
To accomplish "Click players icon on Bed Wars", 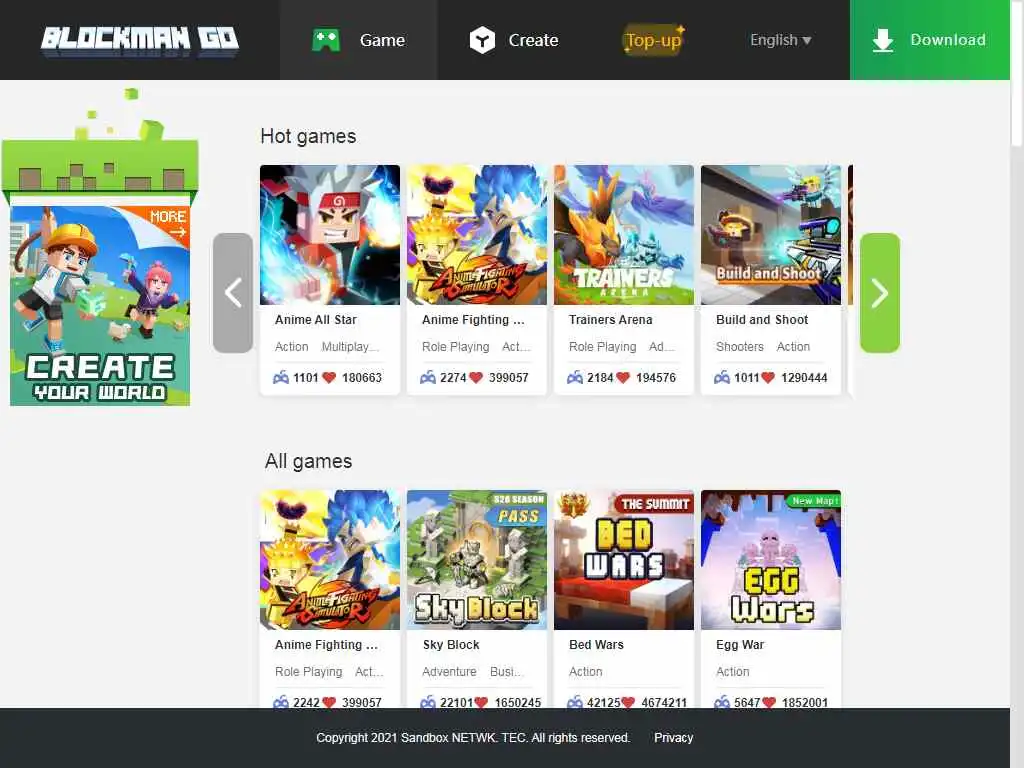I will (x=575, y=703).
